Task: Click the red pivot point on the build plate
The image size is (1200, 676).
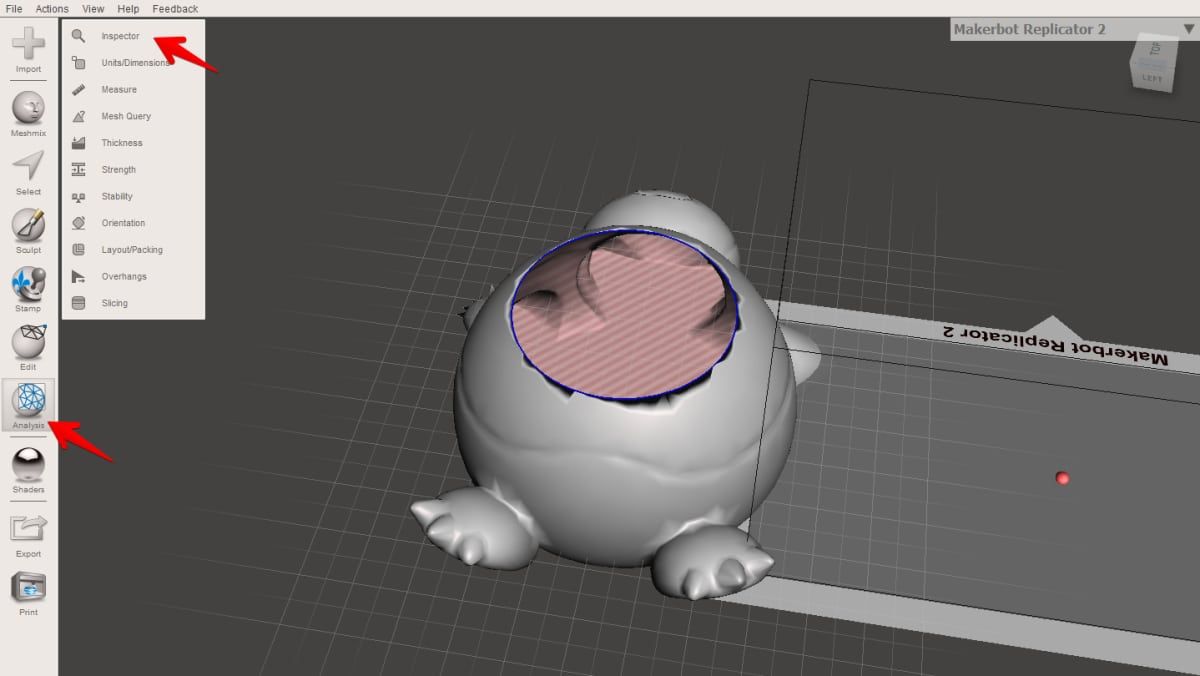Action: coord(1062,479)
